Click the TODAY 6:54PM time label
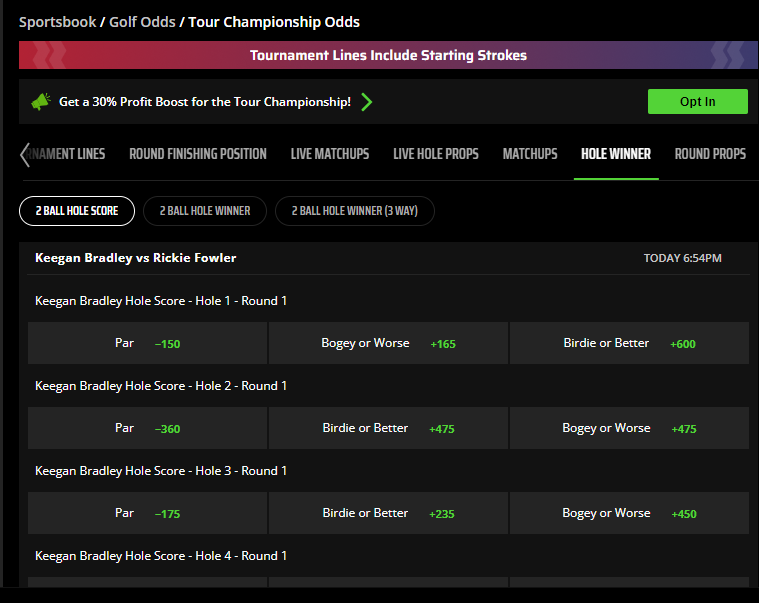Image resolution: width=759 pixels, height=603 pixels. tap(683, 258)
